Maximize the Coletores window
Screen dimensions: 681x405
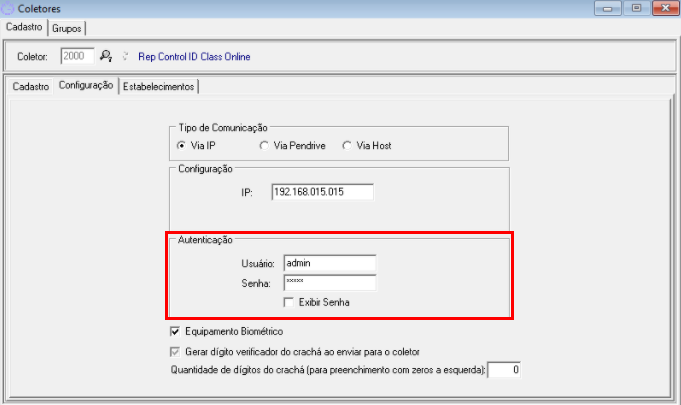636,9
